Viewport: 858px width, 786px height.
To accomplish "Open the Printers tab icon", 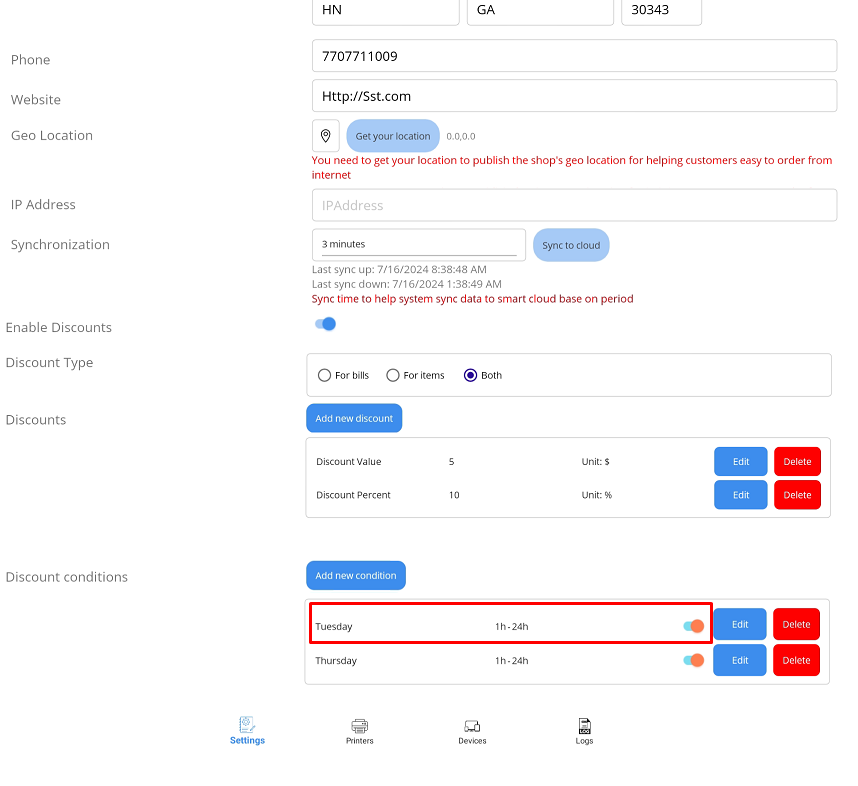I will pyautogui.click(x=360, y=726).
